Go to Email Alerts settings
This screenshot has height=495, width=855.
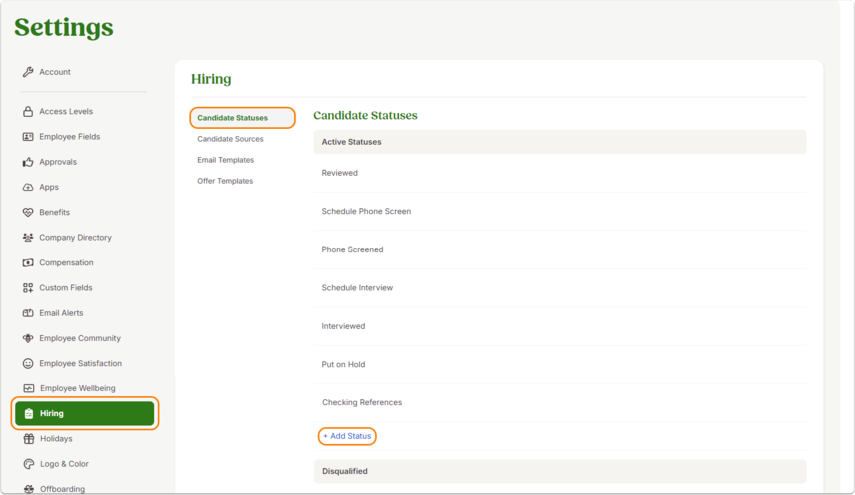click(x=61, y=313)
